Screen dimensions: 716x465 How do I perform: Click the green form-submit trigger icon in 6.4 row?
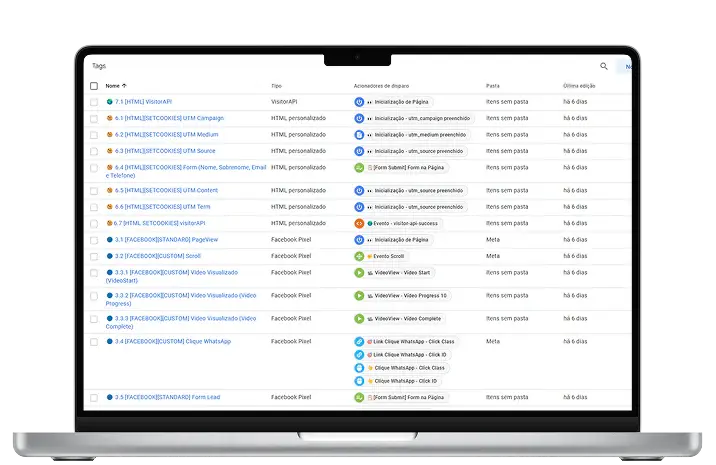coord(359,168)
